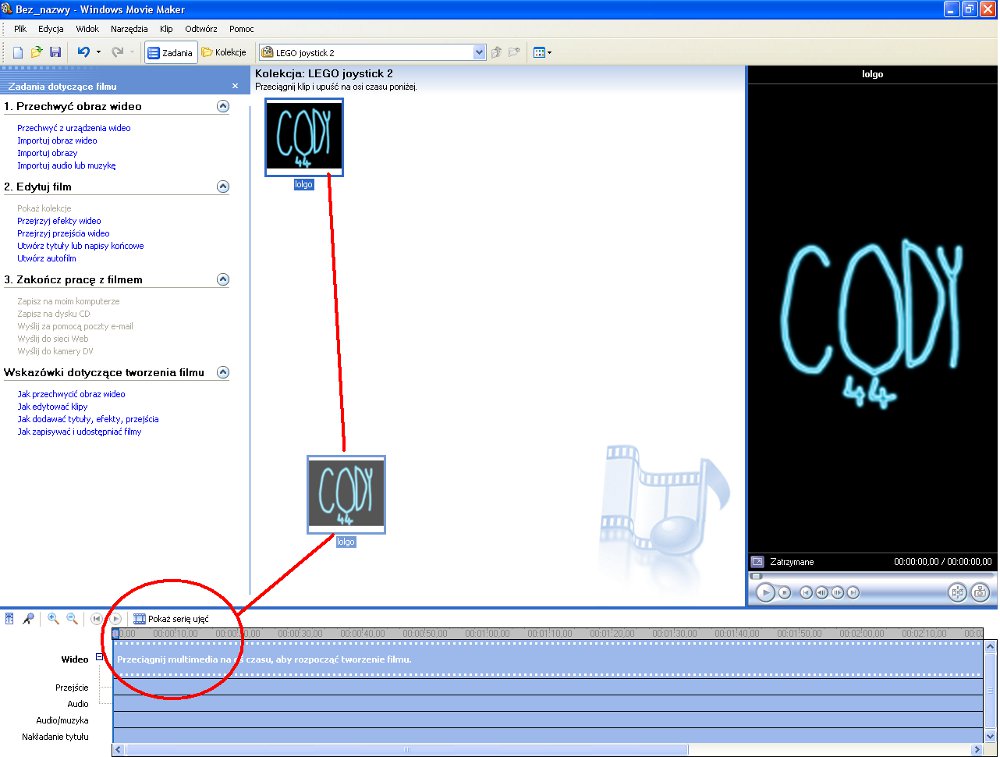Click the preview status icon beside Zatrzymane
This screenshot has height=757, width=1000.
click(758, 562)
